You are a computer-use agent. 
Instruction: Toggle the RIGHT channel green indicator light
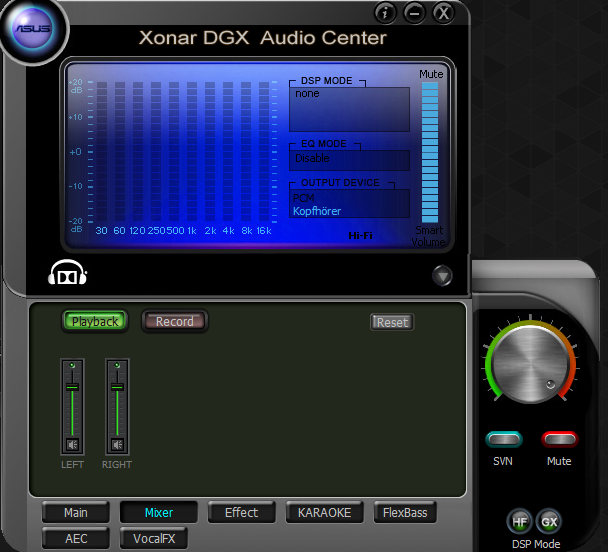[117, 365]
